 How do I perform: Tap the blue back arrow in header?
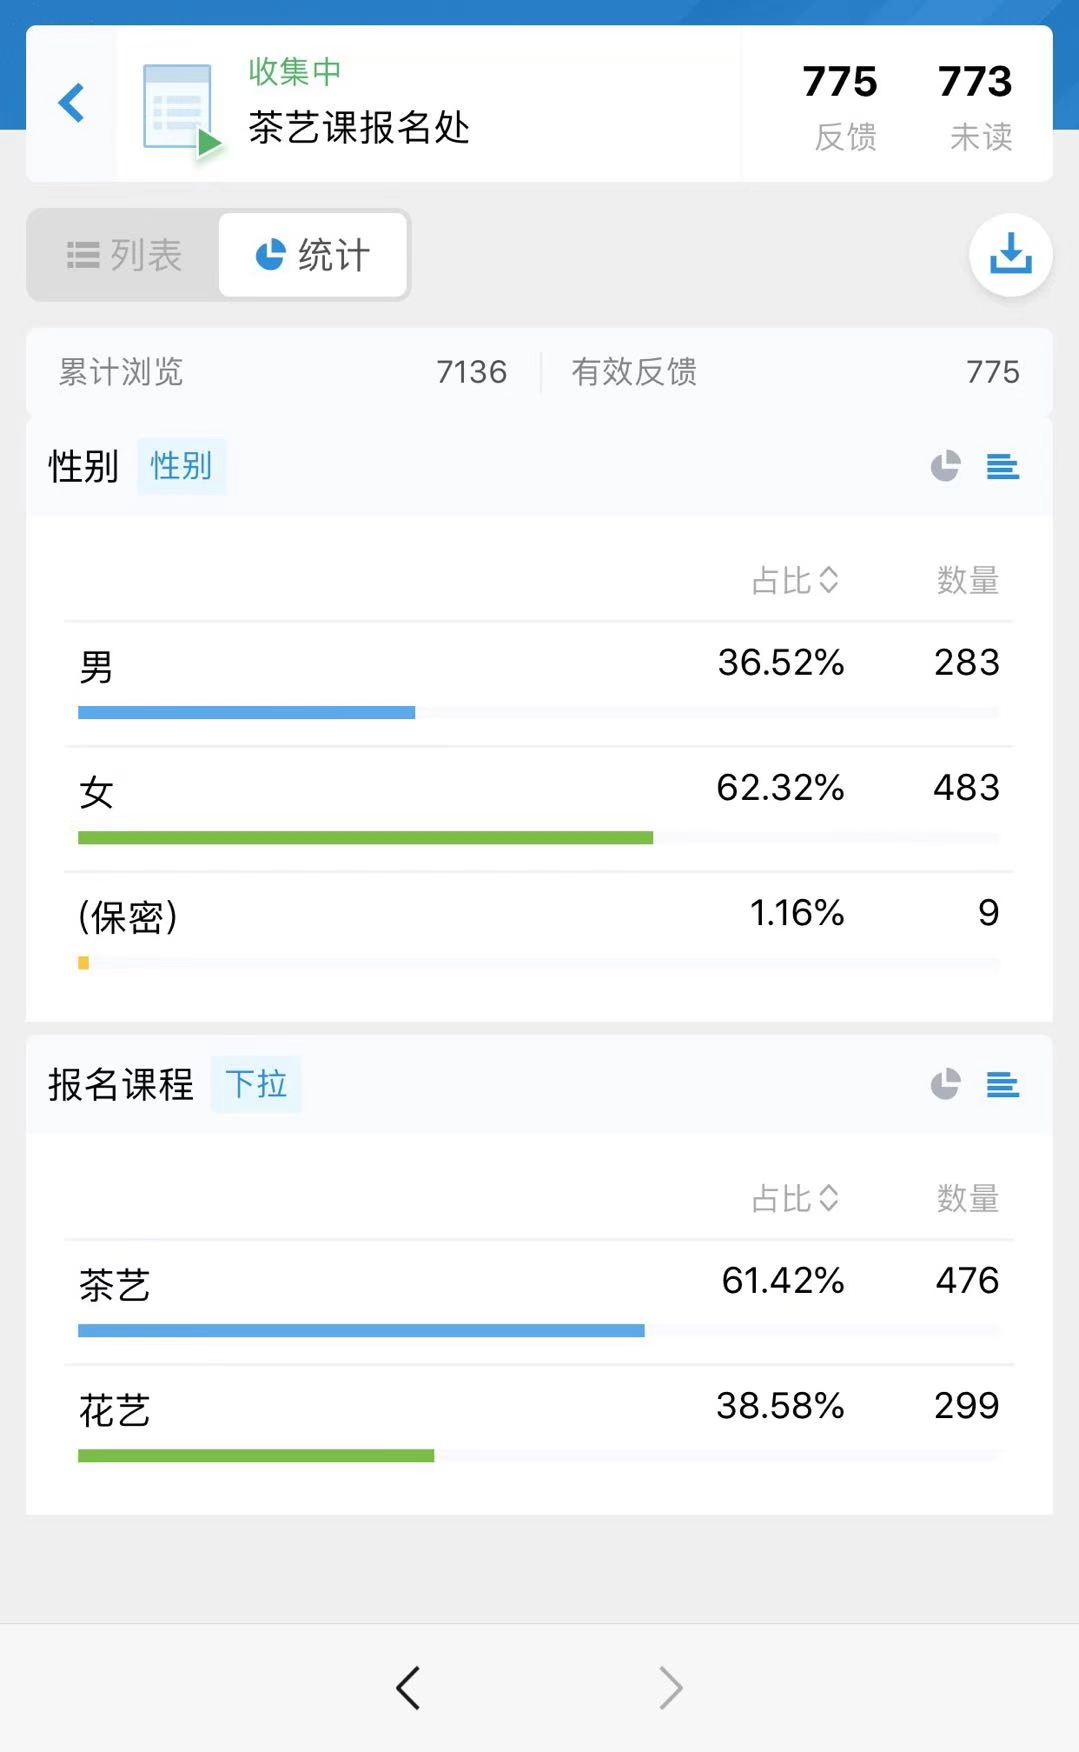(x=71, y=103)
